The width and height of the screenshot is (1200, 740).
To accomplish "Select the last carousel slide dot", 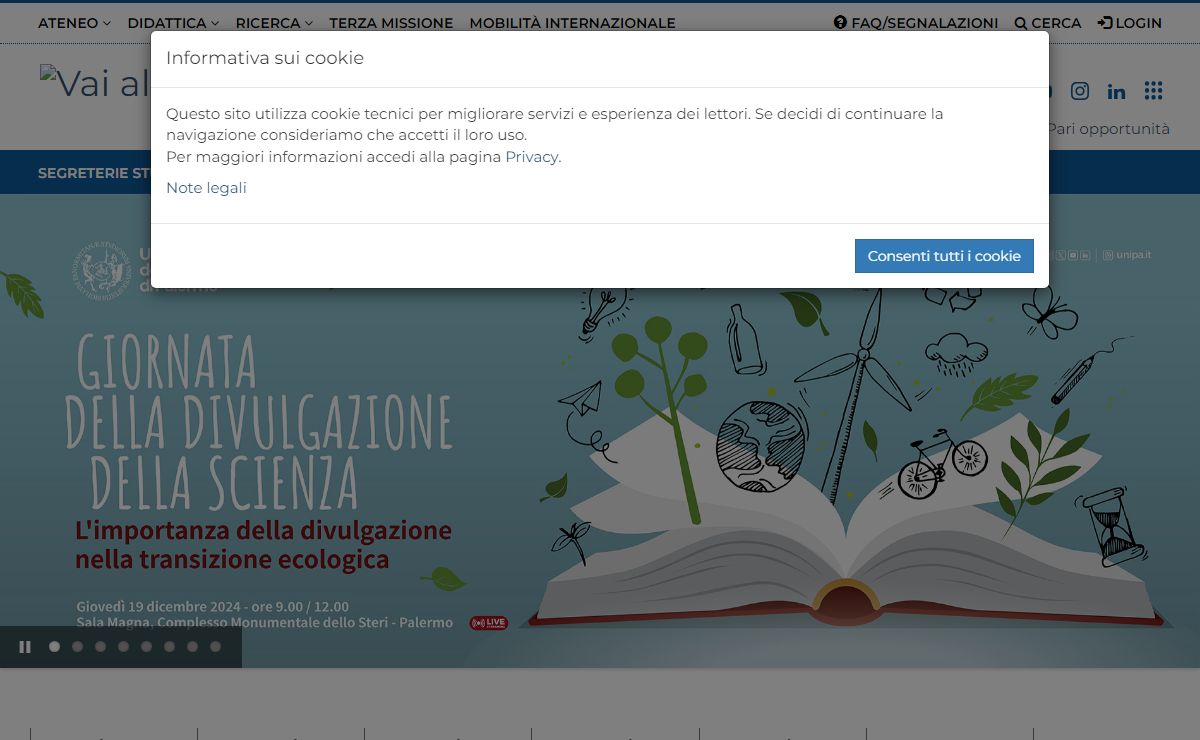I will tap(215, 647).
